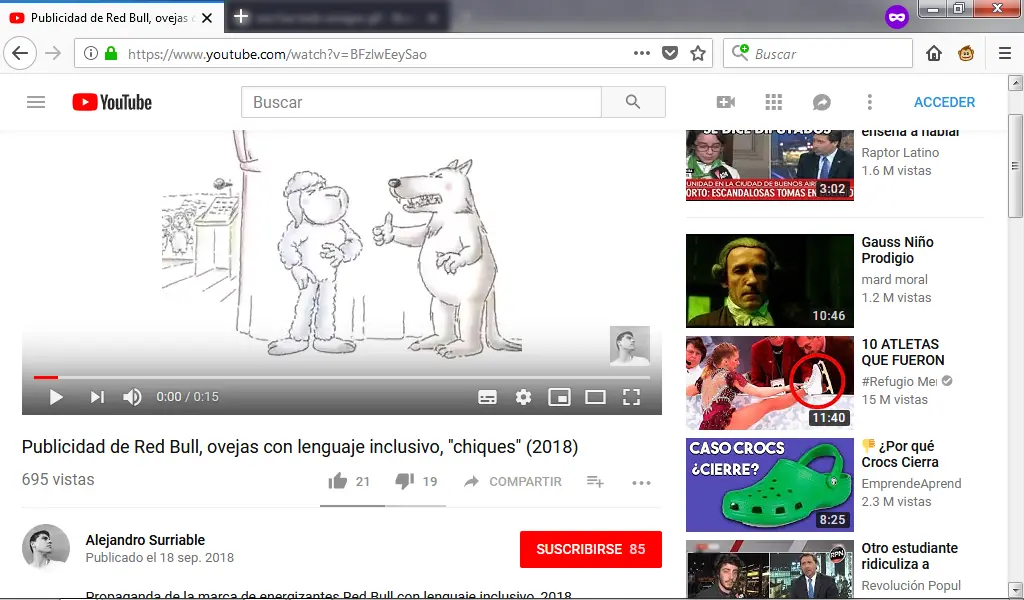Image resolution: width=1024 pixels, height=600 pixels.
Task: Open Firefox home page icon
Action: [x=934, y=54]
